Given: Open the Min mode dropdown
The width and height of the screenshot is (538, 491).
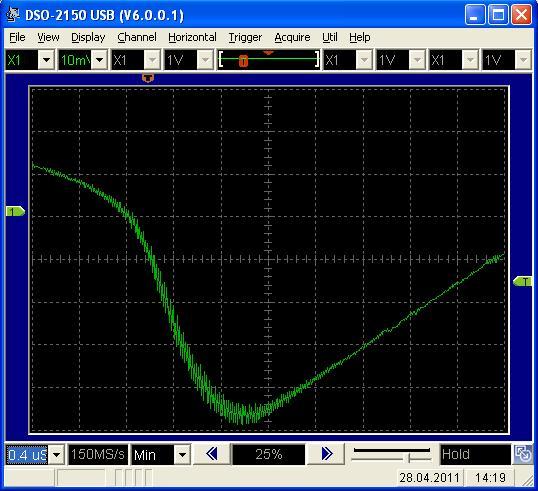Looking at the screenshot, I should (x=182, y=455).
